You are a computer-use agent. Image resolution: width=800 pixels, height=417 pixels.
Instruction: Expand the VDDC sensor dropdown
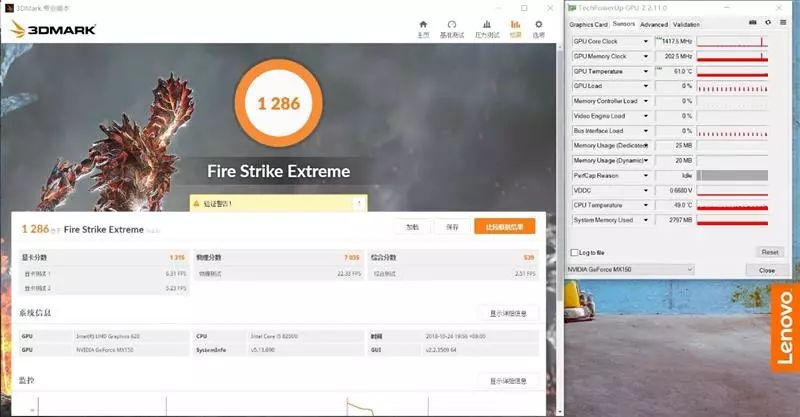point(645,190)
